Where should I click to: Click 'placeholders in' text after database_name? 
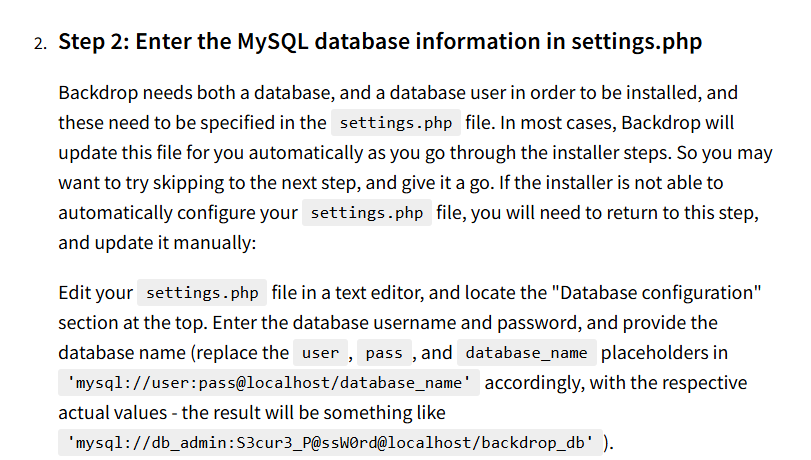point(664,353)
